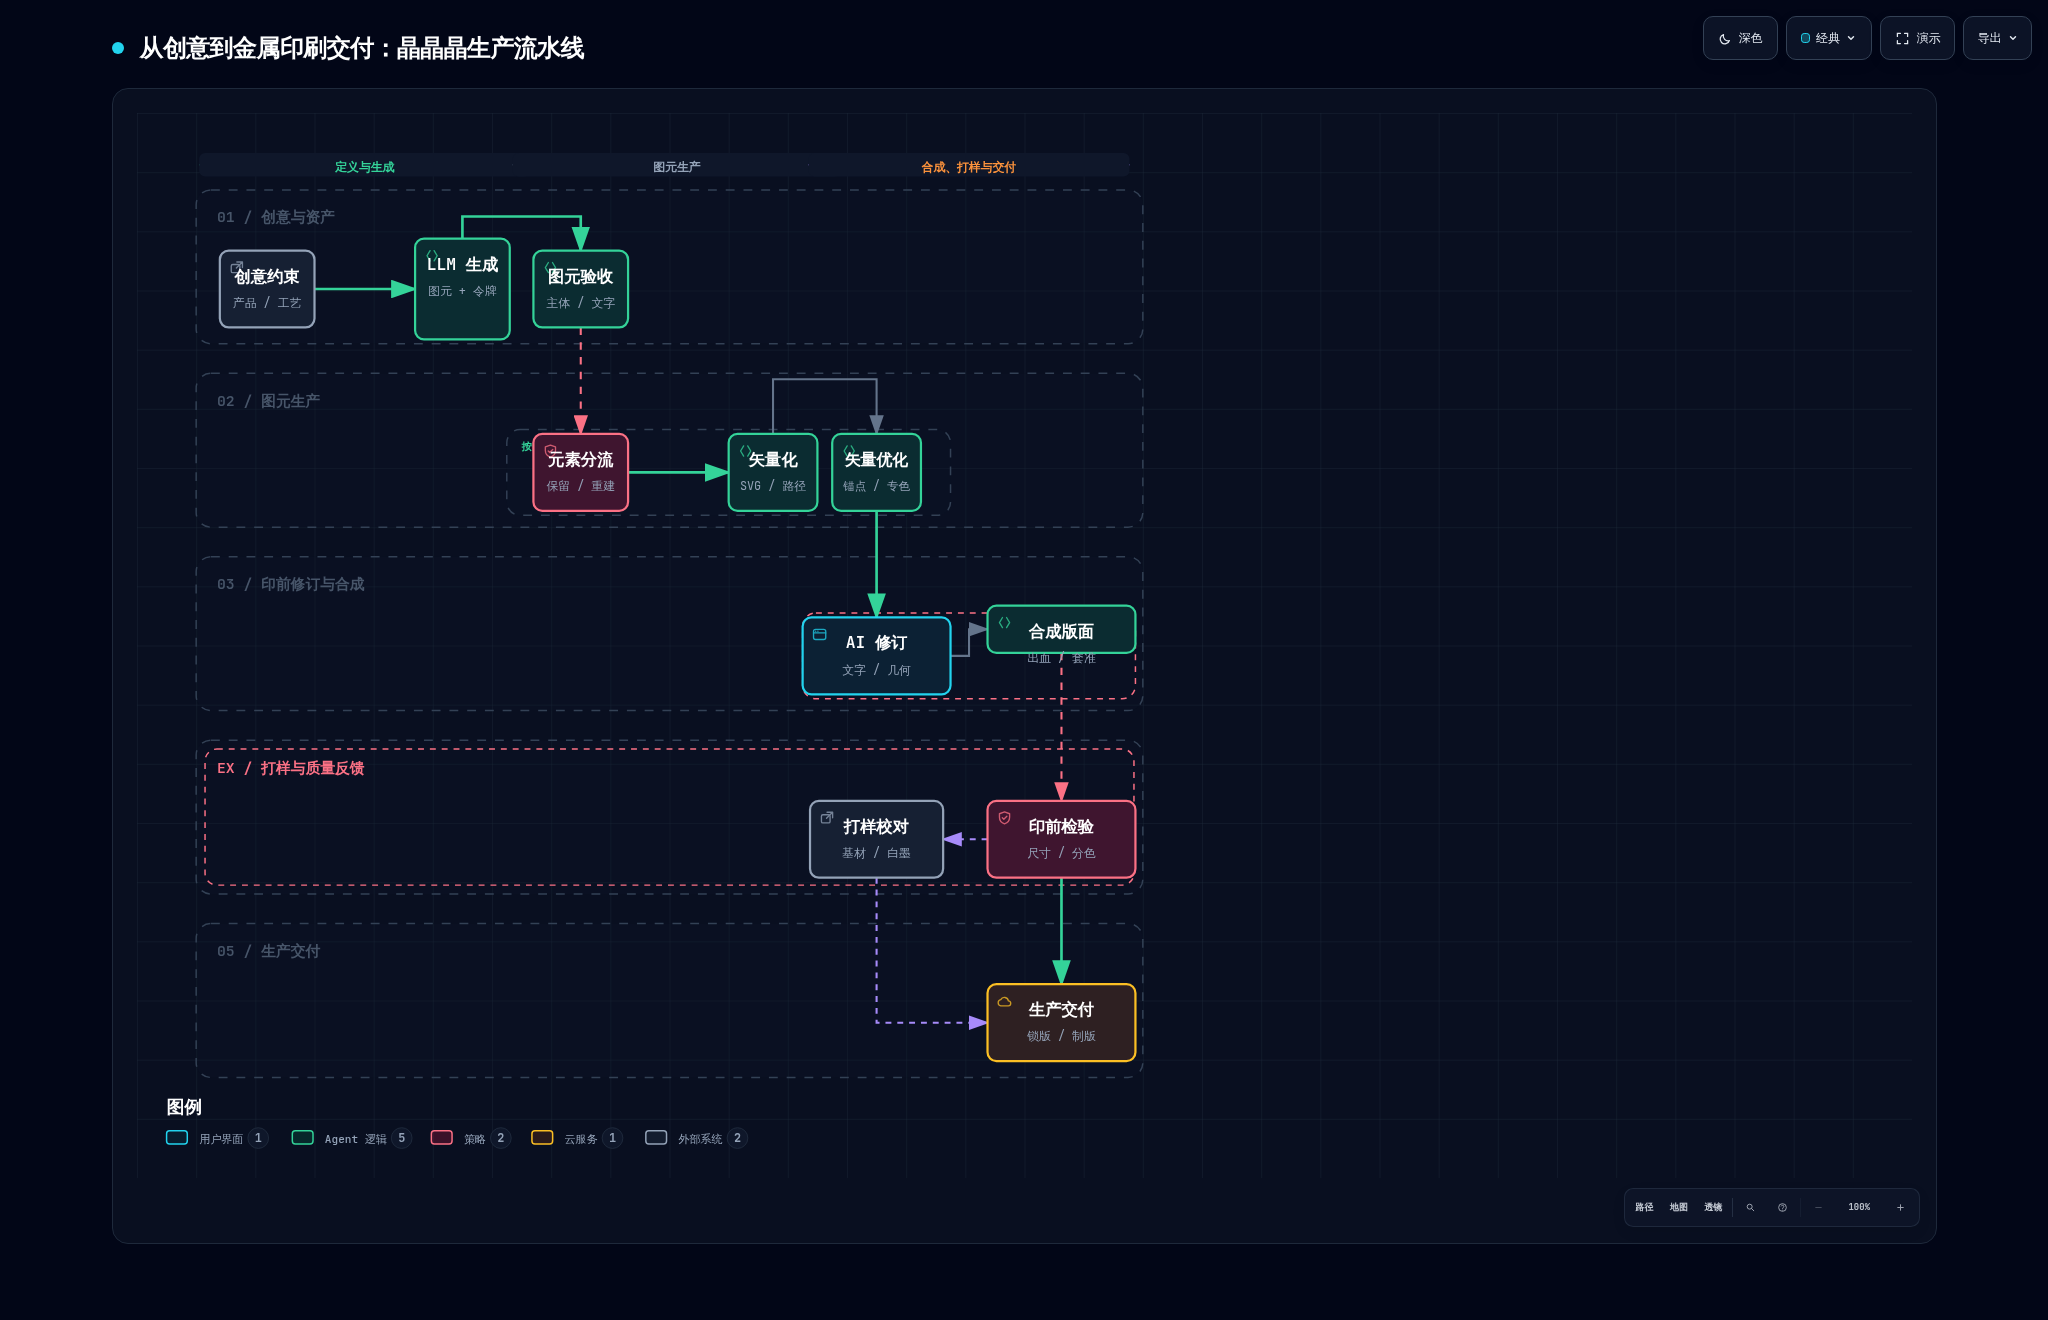Viewport: 2048px width, 1320px height.
Task: Click the 03 / 印前修订与合成 lane label
Action: (x=290, y=584)
